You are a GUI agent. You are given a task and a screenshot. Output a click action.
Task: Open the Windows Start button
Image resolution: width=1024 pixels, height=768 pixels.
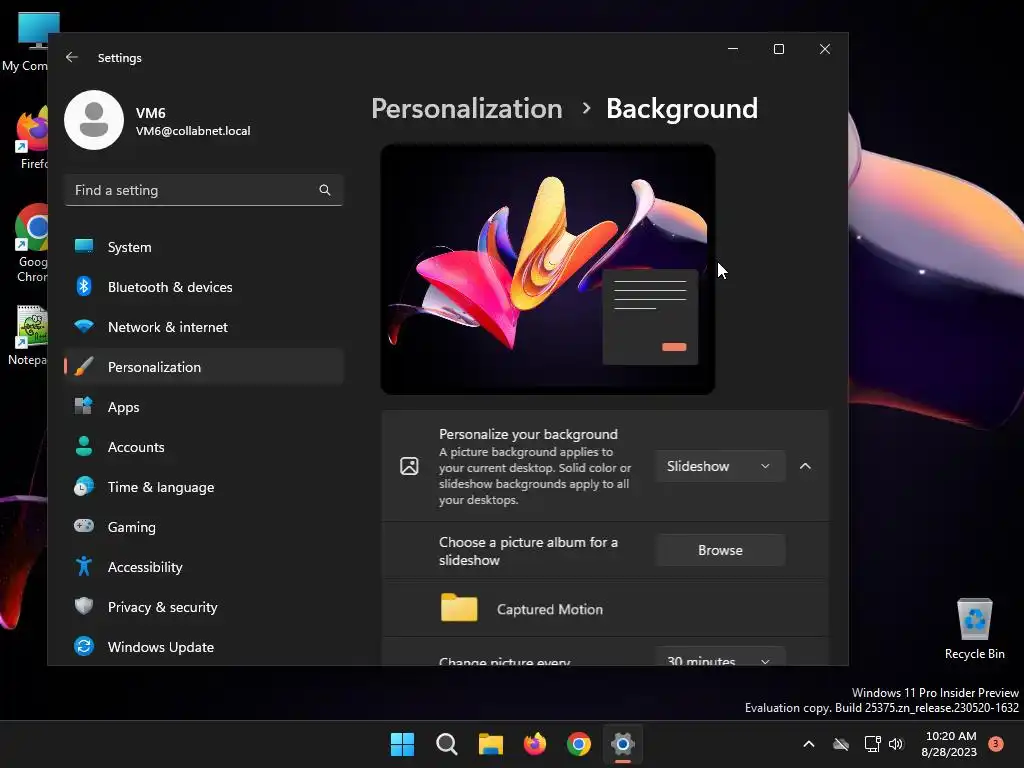click(x=402, y=744)
